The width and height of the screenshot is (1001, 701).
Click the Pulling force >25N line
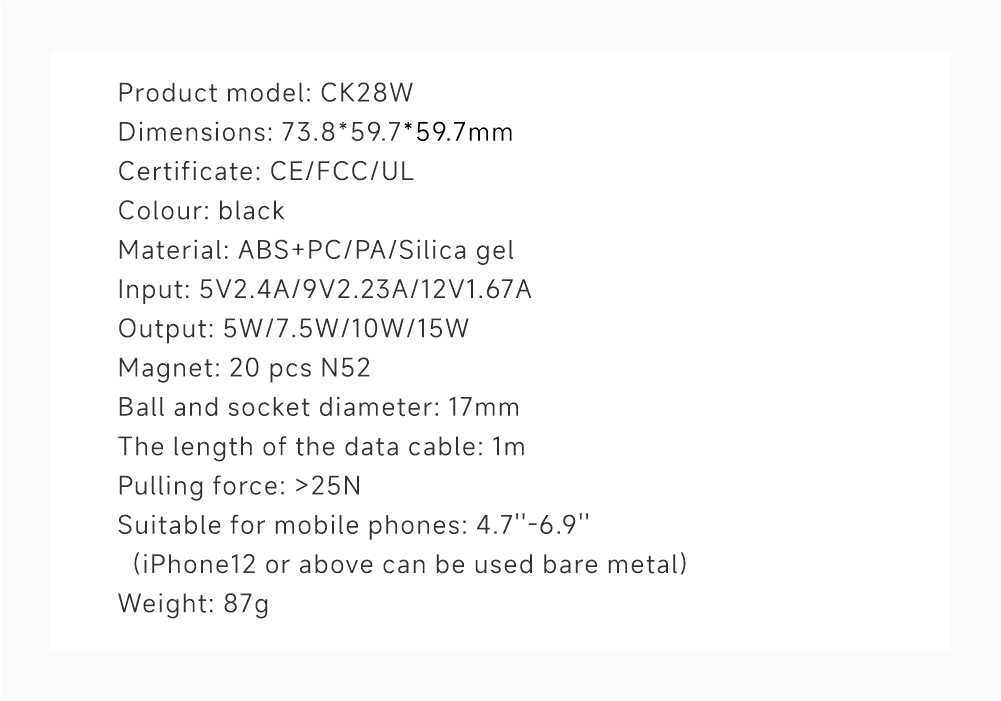coord(239,486)
